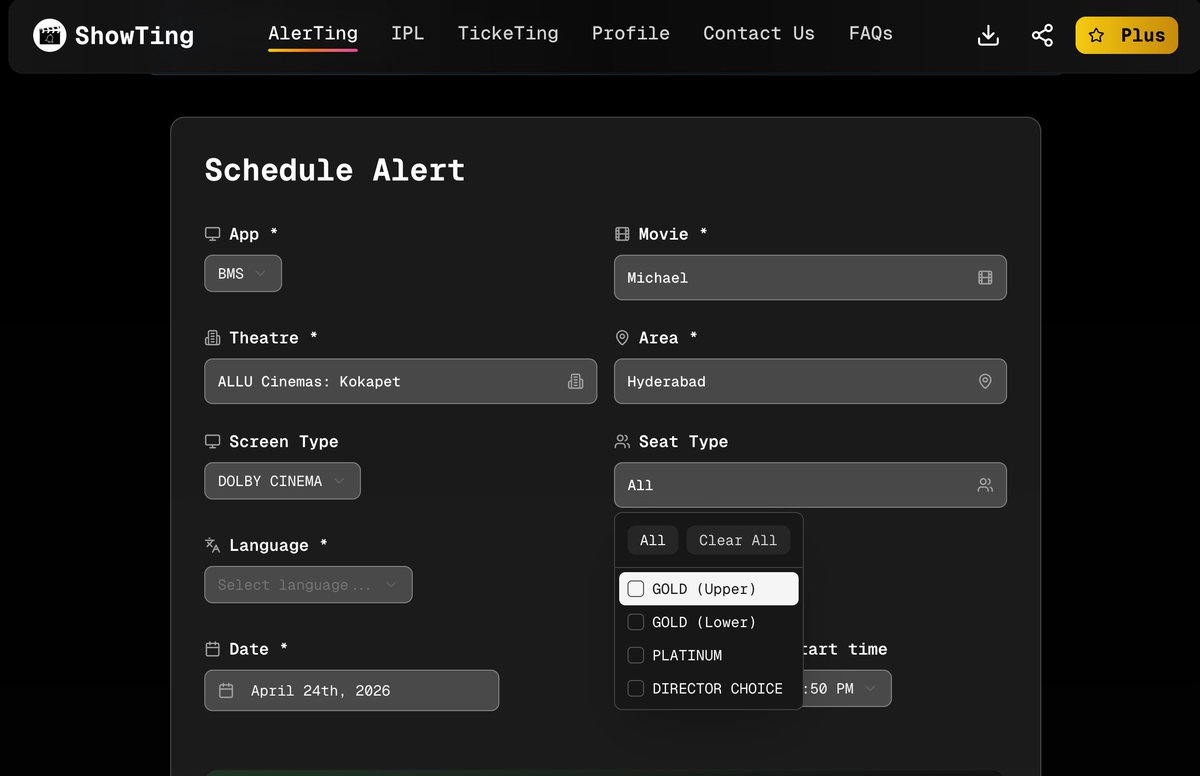The image size is (1200, 776).
Task: Click the Theatre field ALLU Cinemas: Kokapet
Action: pos(400,381)
